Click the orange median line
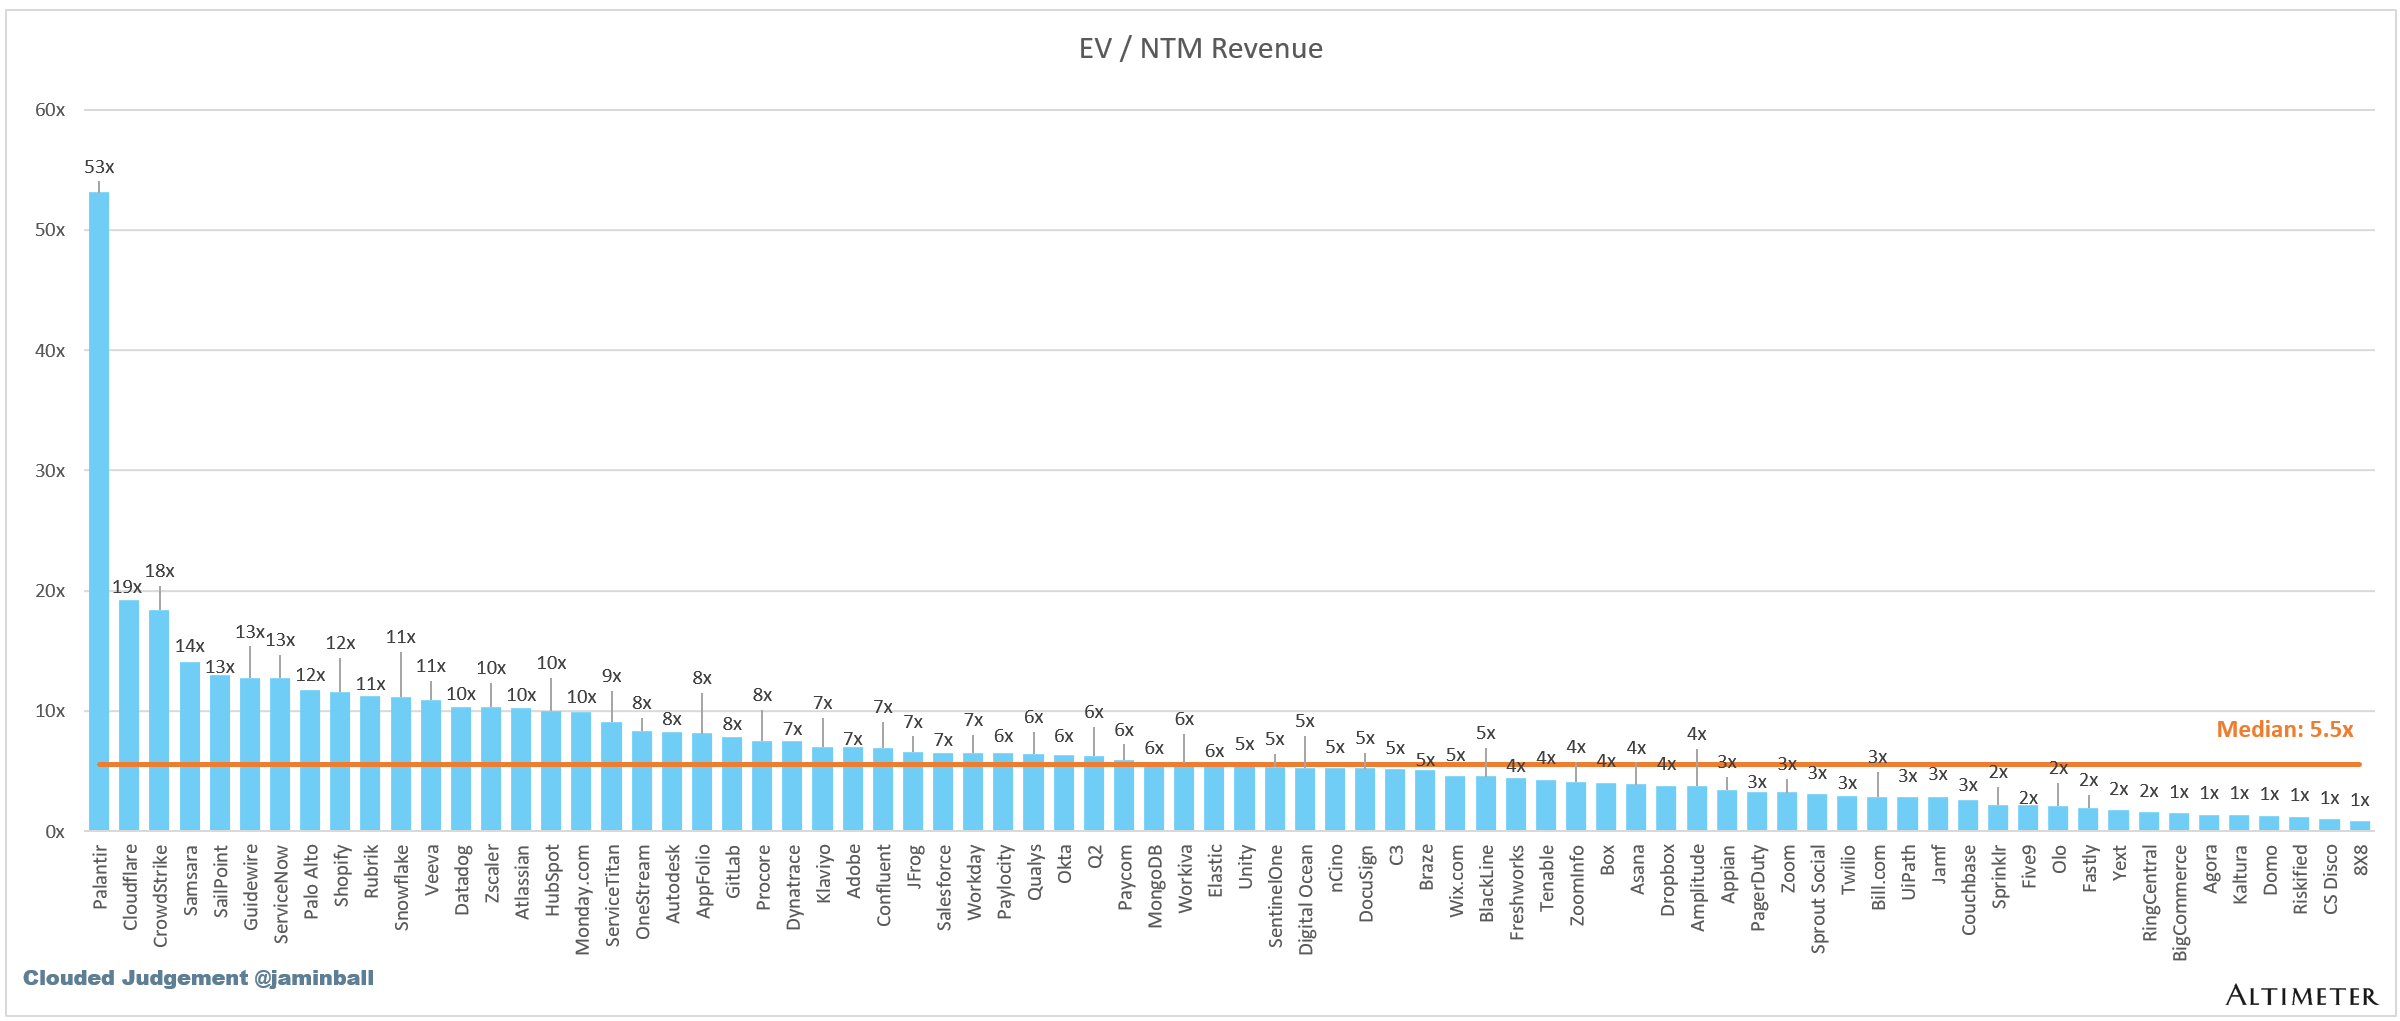The width and height of the screenshot is (2400, 1021). pyautogui.click(x=1229, y=764)
